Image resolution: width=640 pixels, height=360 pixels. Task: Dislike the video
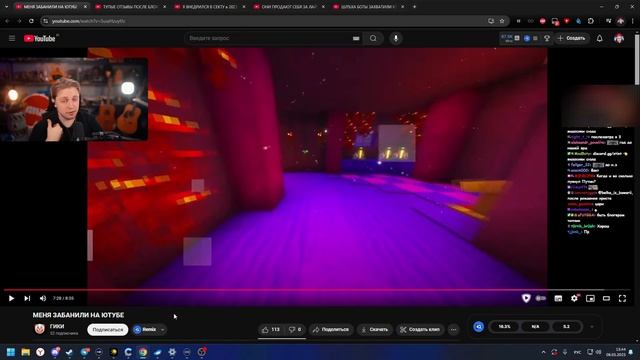[295, 329]
